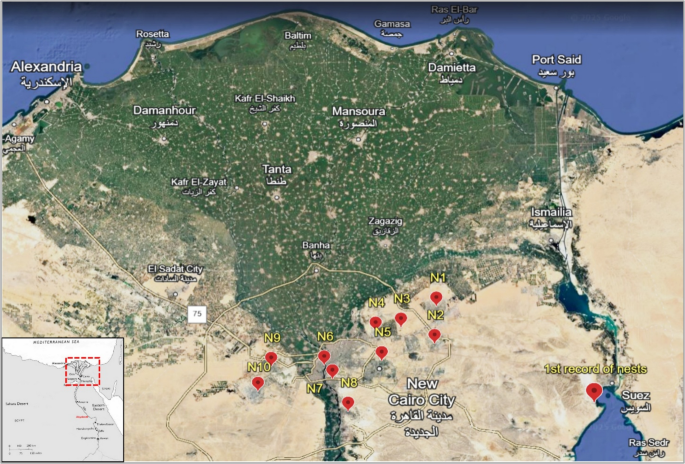Viewport: 685px width, 464px height.
Task: Click the yellow N6 label
Action: (325, 336)
